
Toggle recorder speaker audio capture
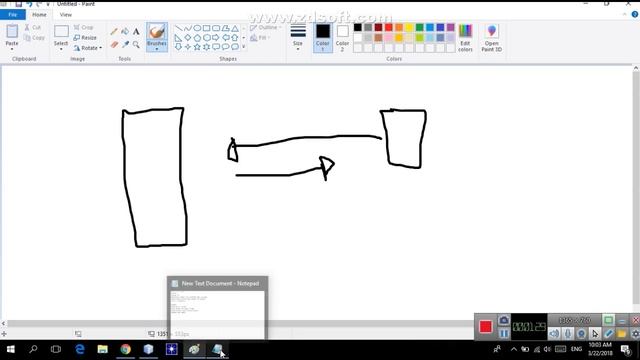coord(554,334)
